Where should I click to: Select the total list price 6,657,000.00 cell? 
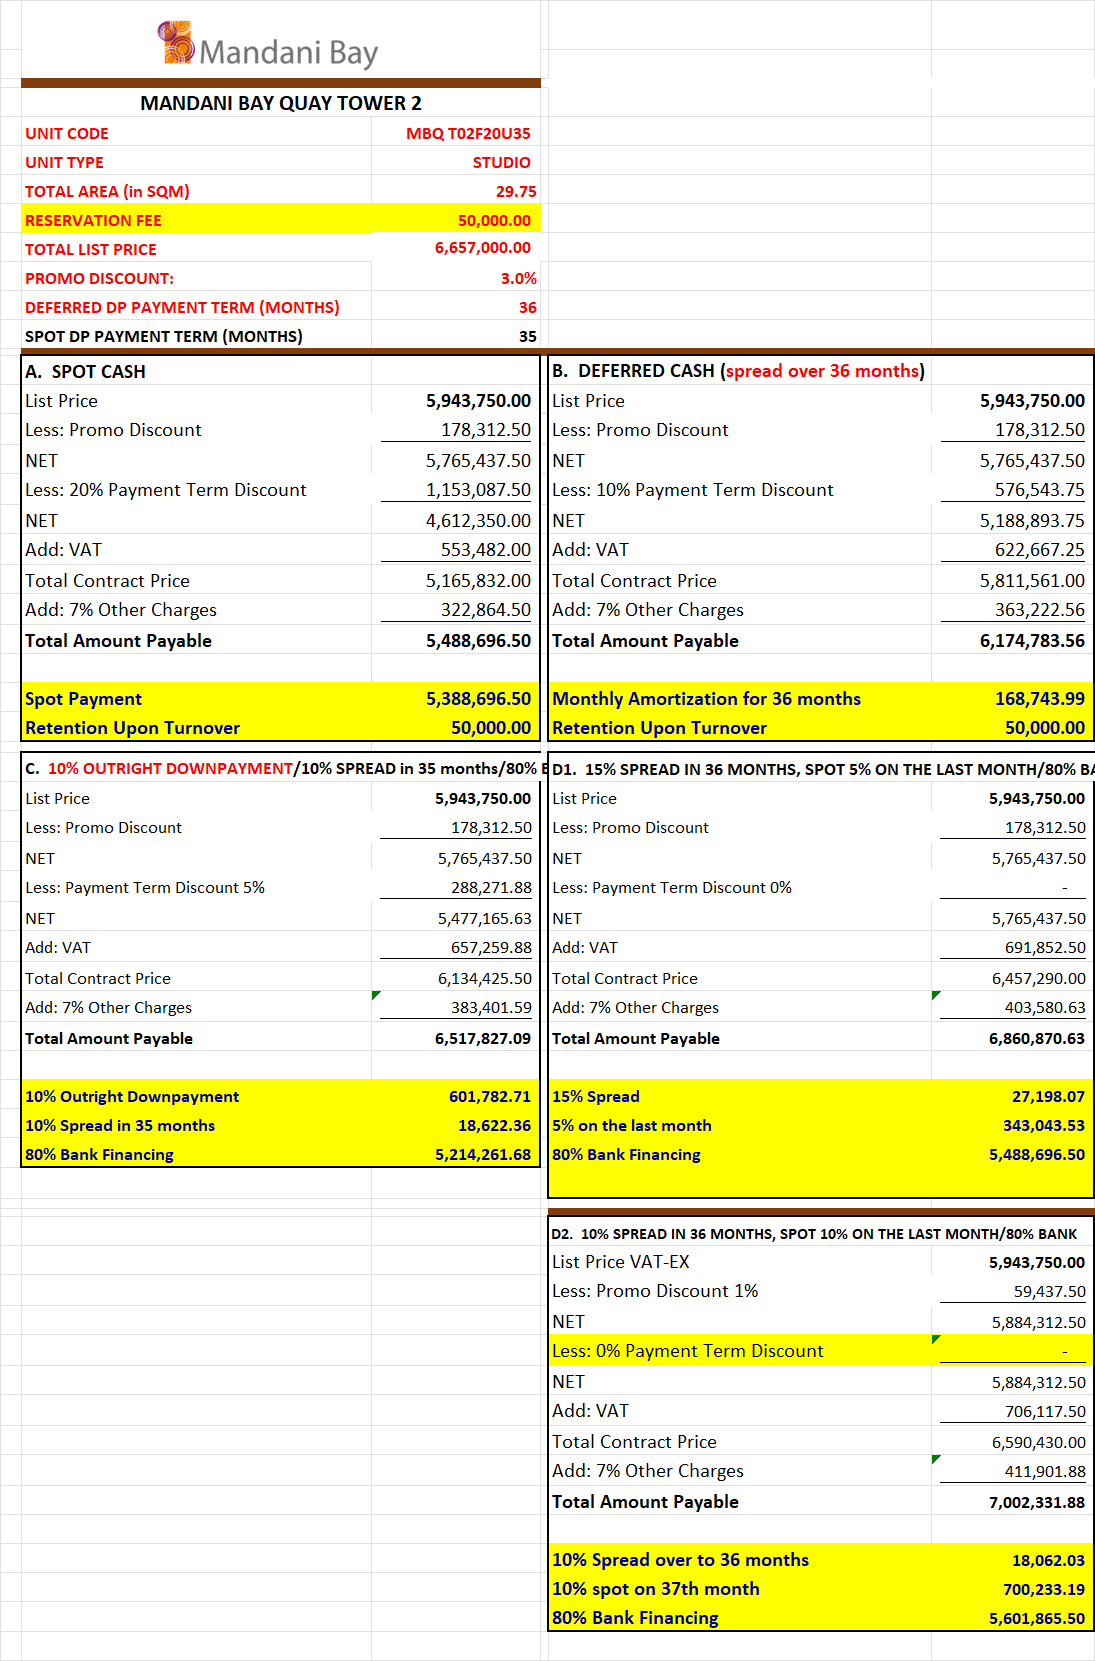[x=482, y=248]
